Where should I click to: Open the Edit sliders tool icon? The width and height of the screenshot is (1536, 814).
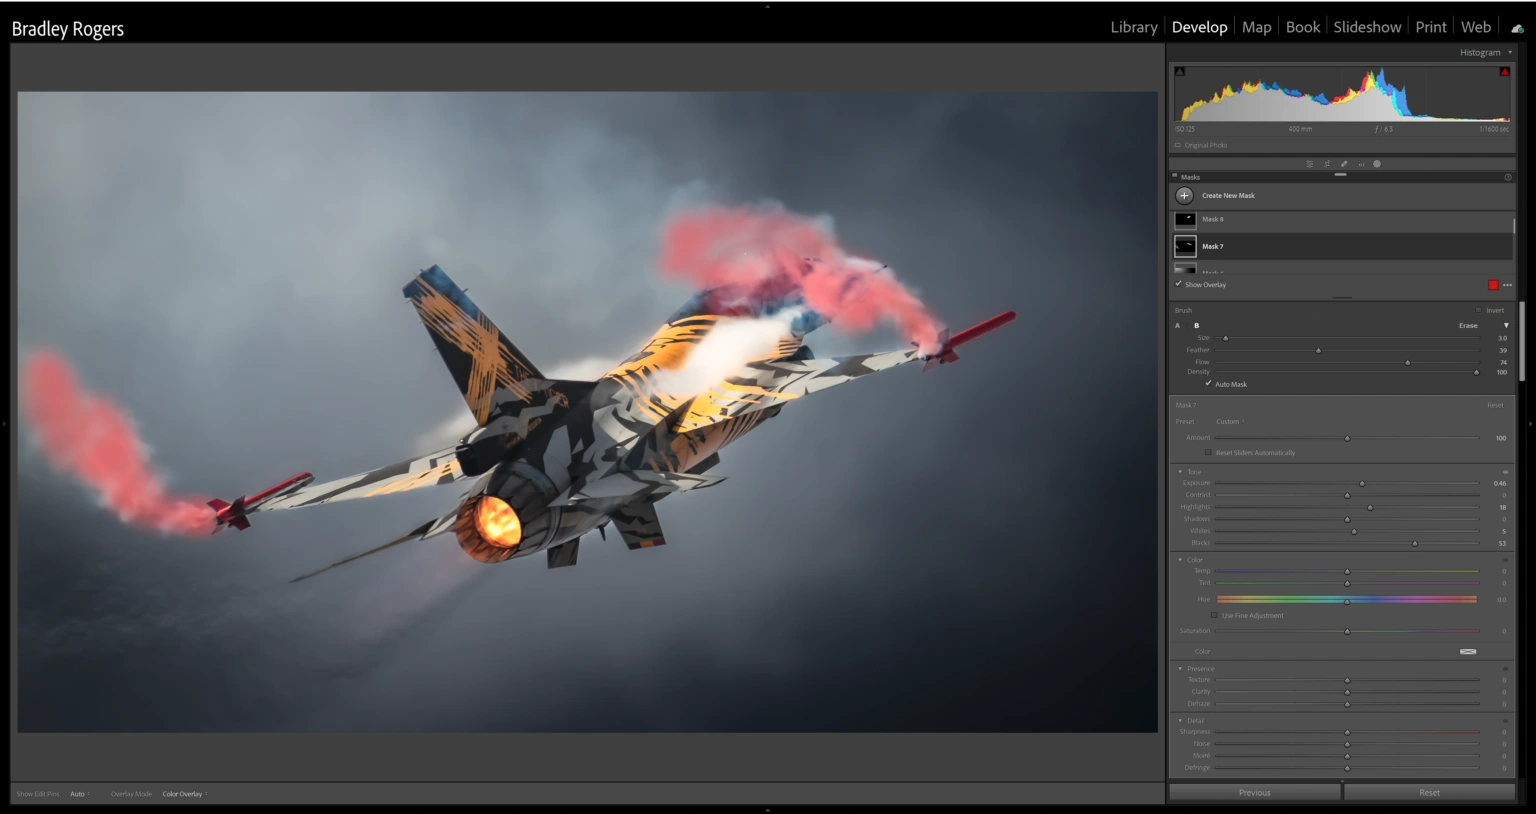tap(1310, 164)
